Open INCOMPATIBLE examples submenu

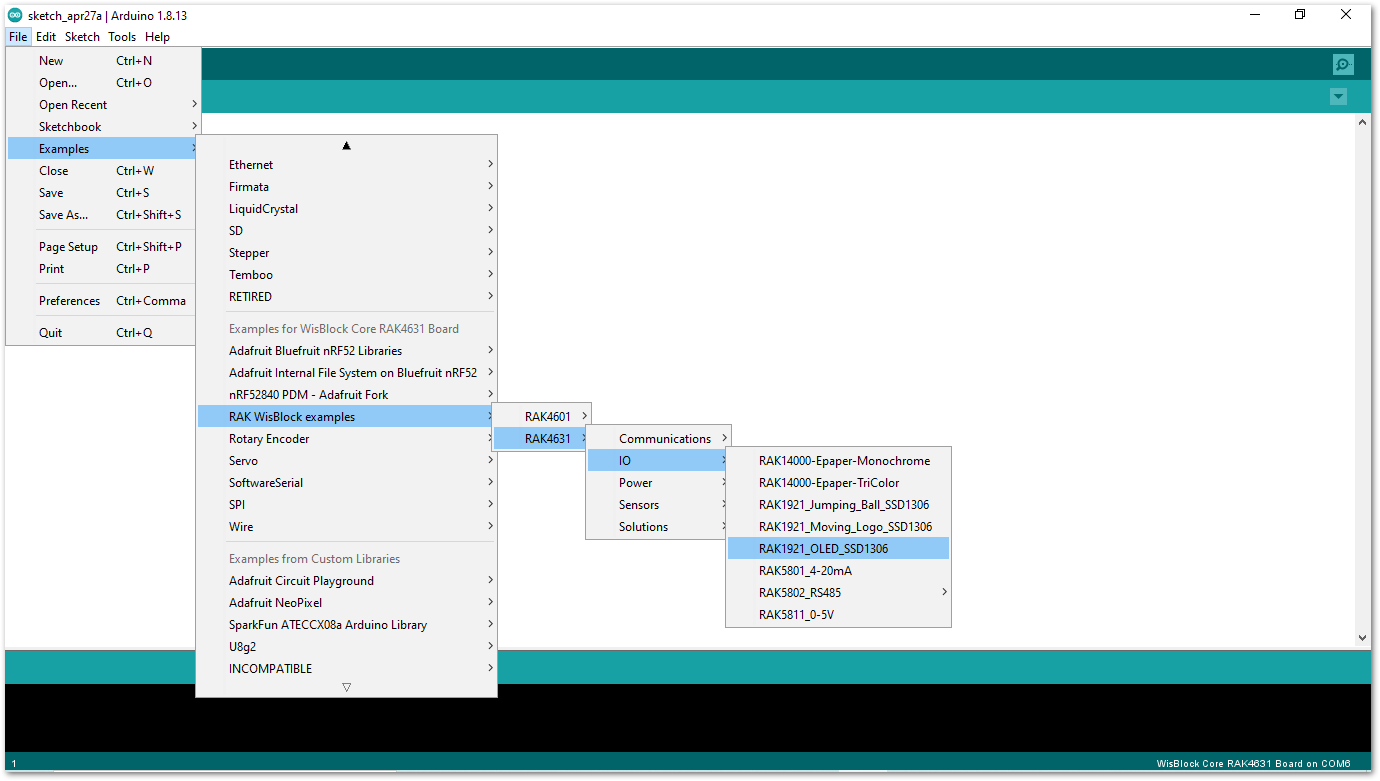pyautogui.click(x=346, y=669)
